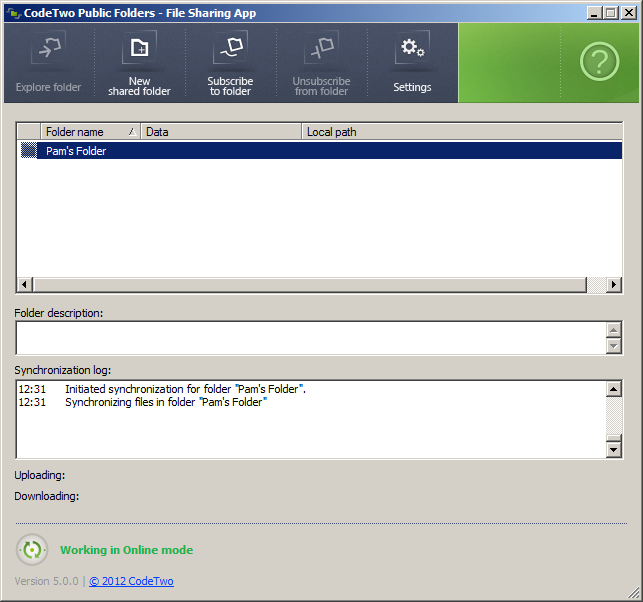Screen dimensions: 643x602
Task: Close the CodeTwo Public Folders window
Action: point(629,13)
